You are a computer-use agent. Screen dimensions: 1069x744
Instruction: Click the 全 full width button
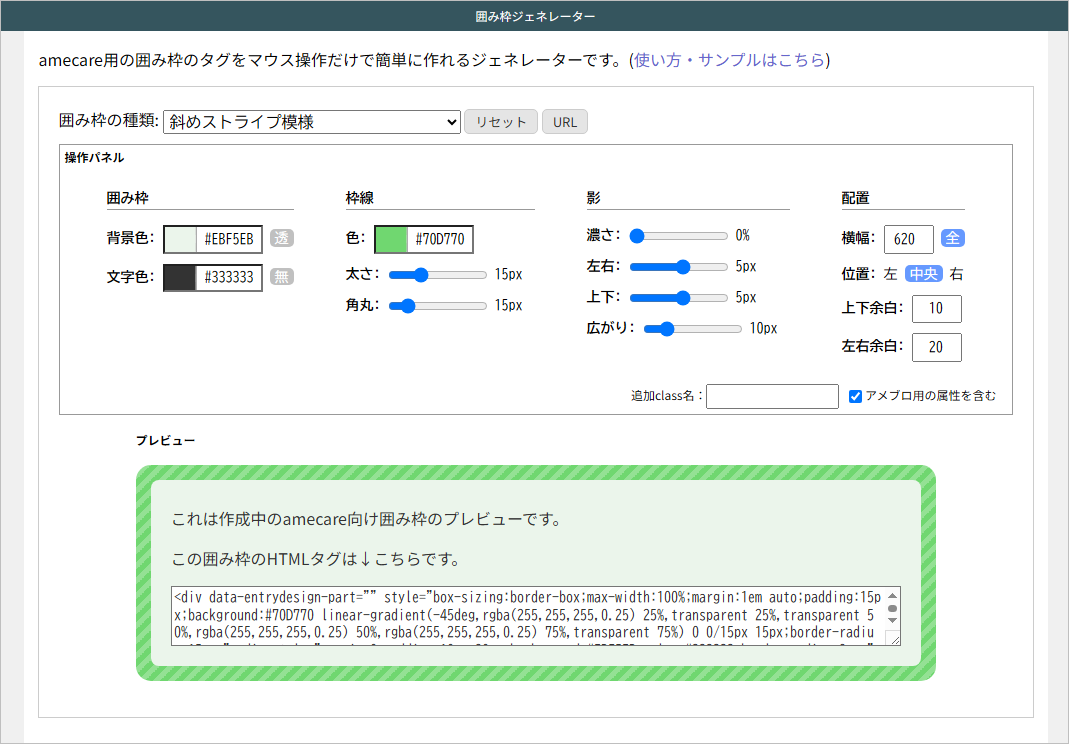[953, 239]
